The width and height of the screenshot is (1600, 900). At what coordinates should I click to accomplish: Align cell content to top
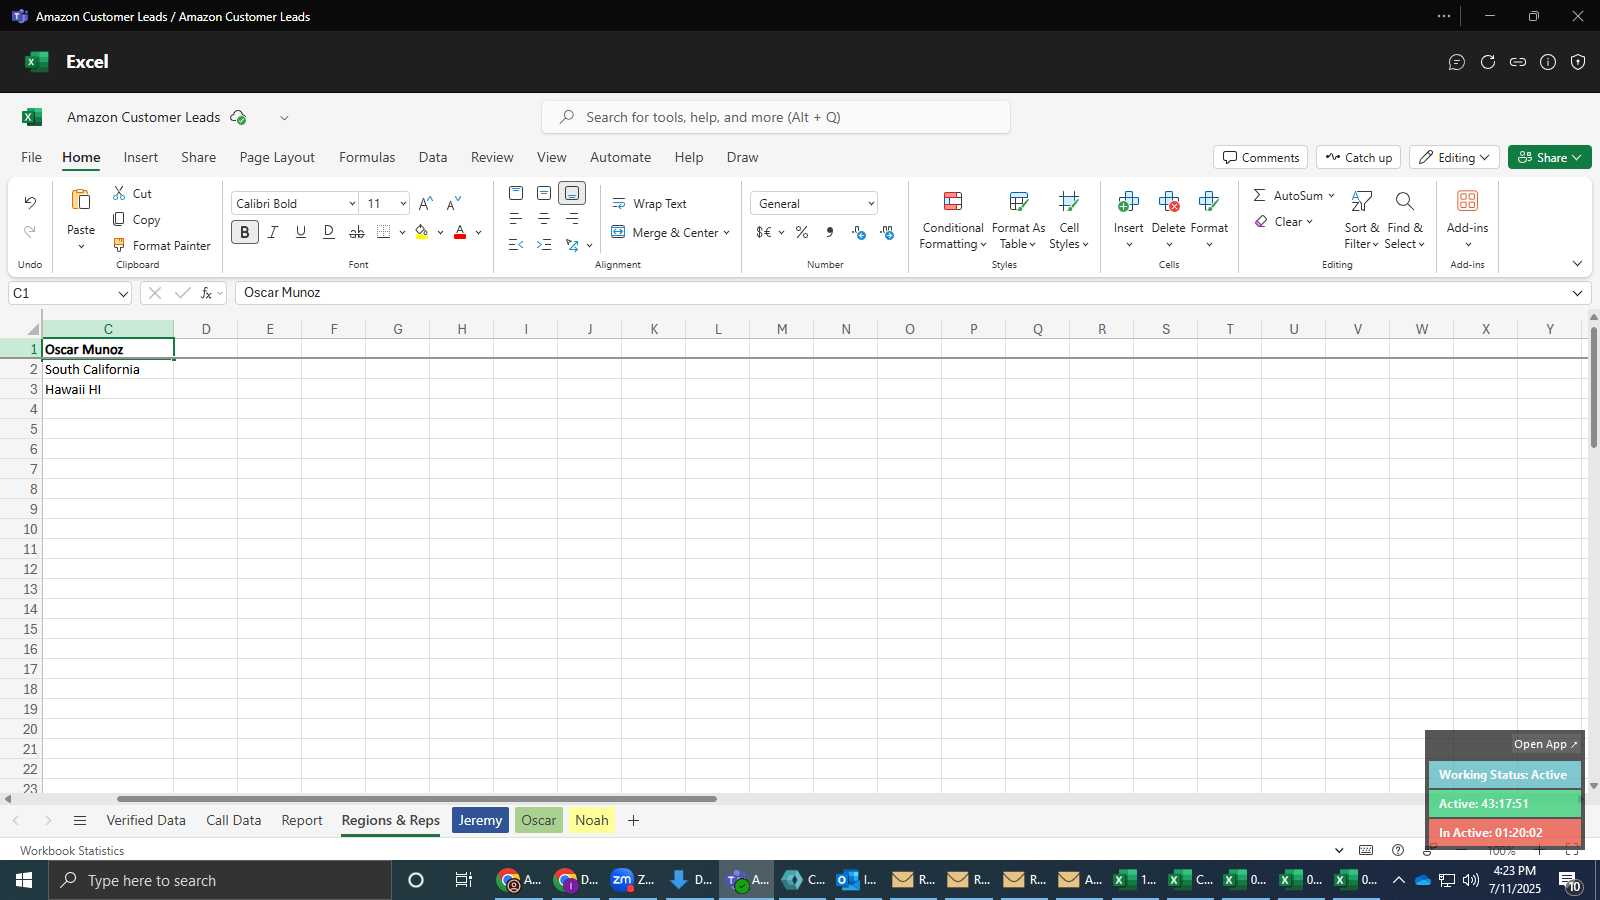tap(516, 193)
